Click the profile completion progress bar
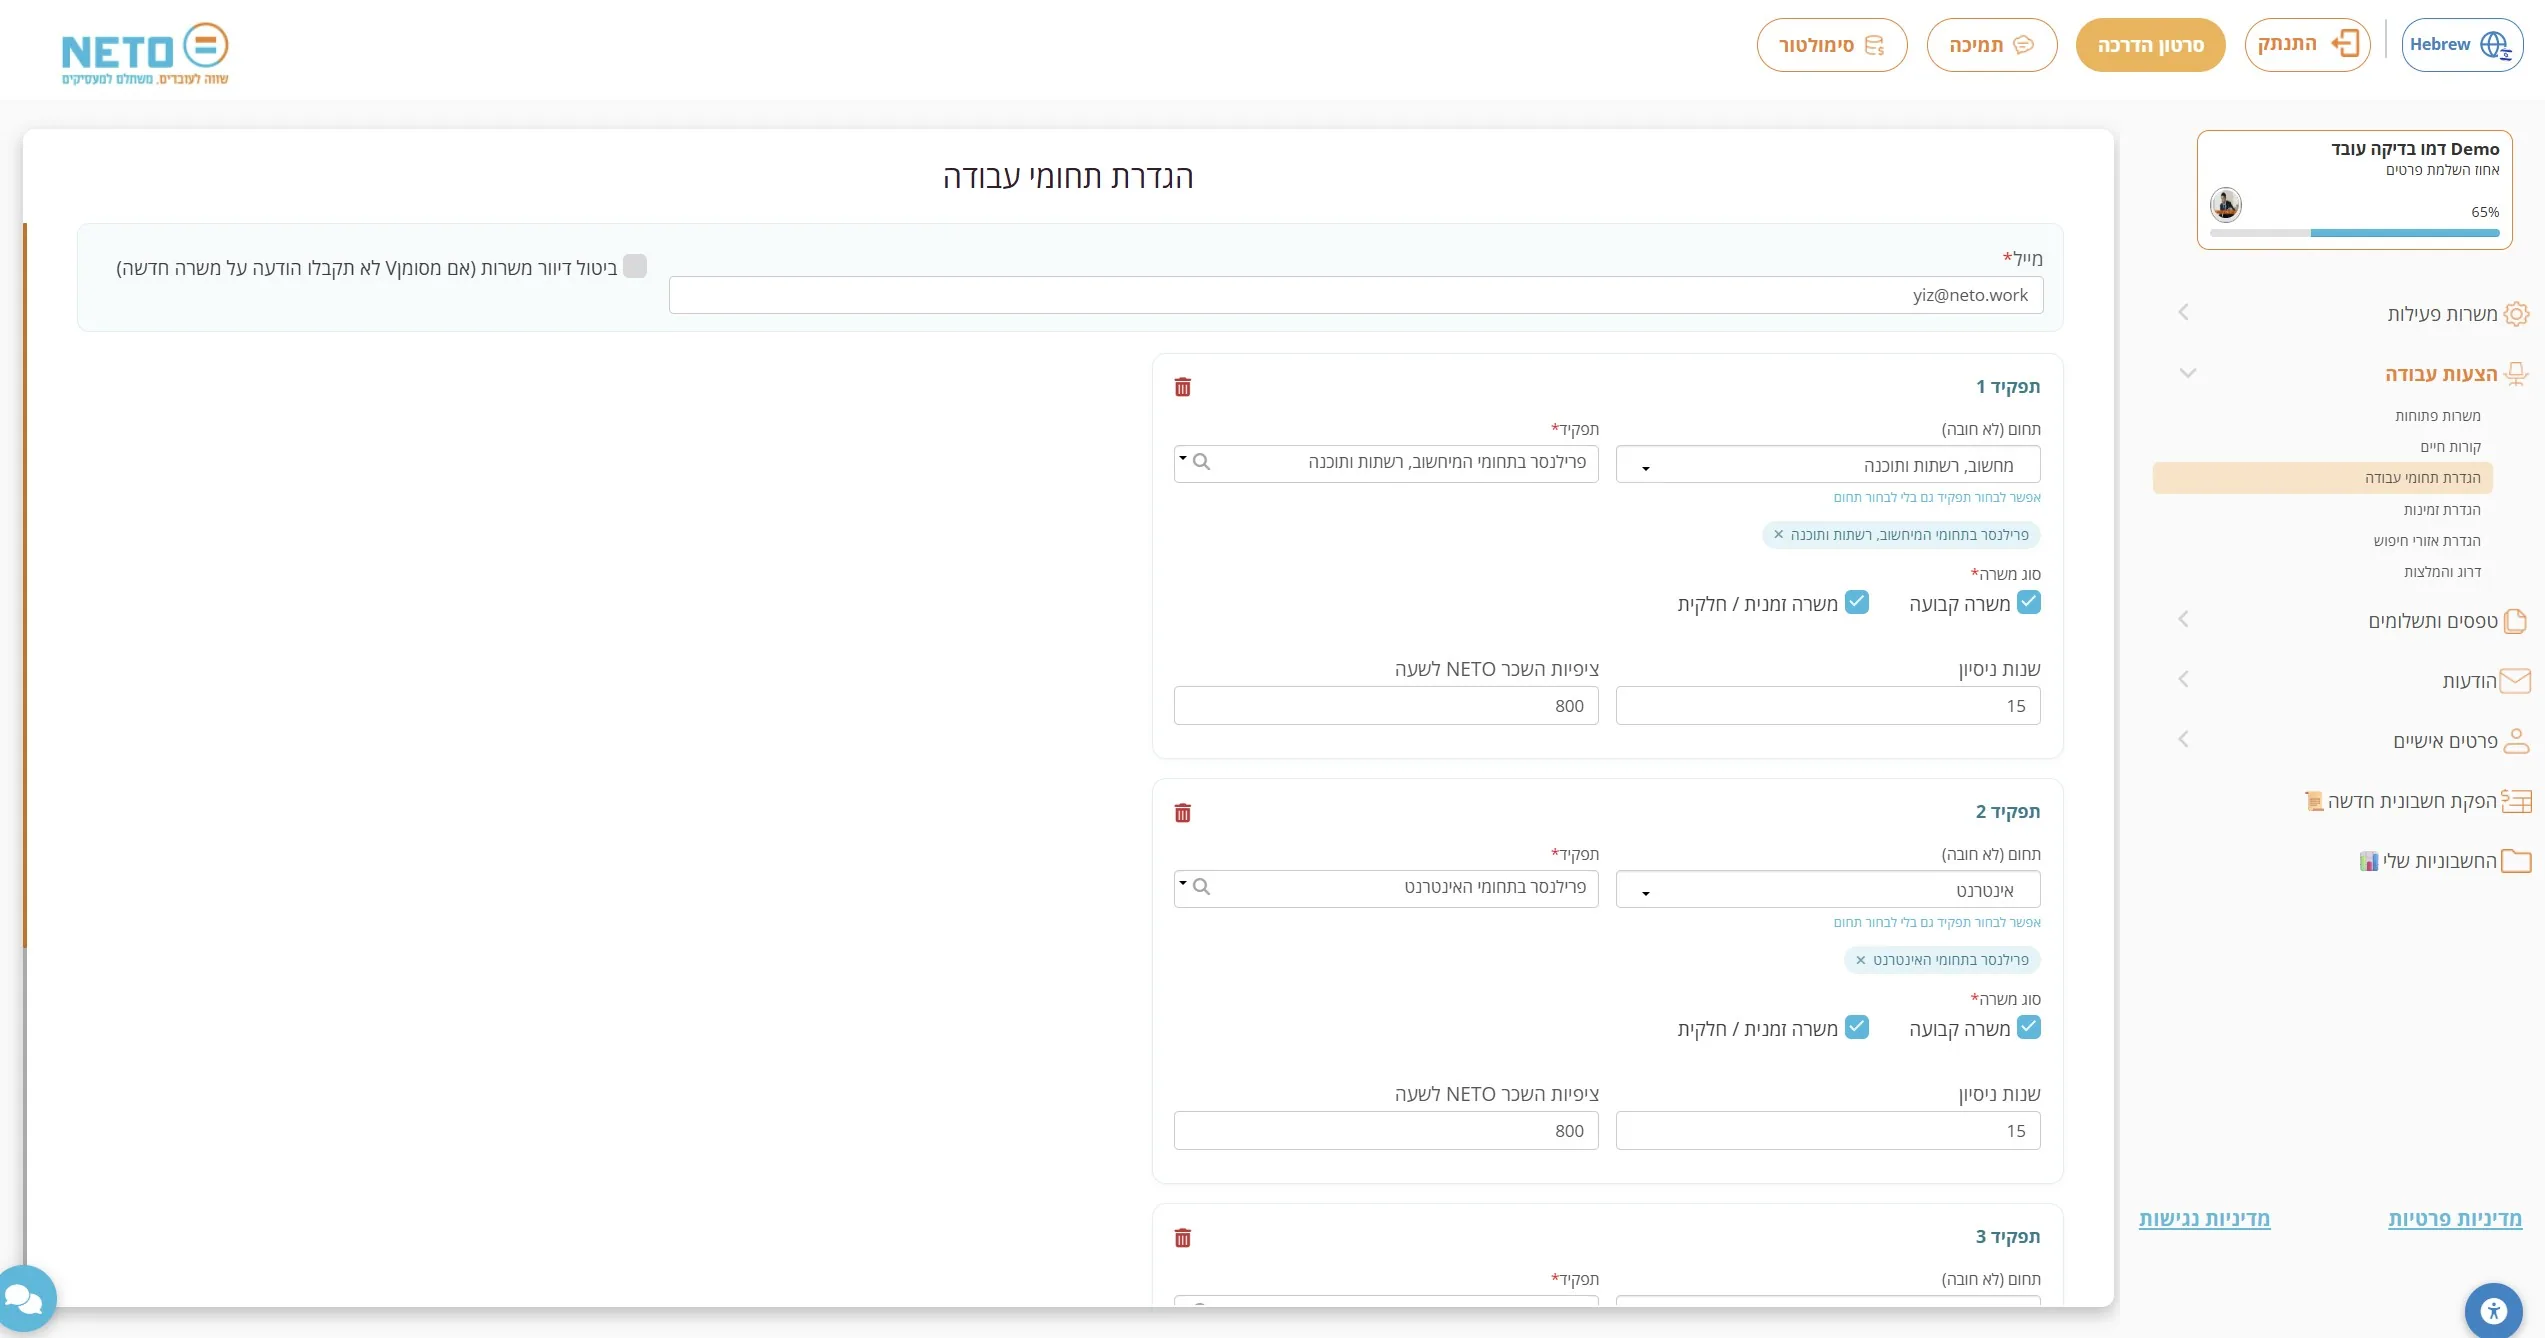 click(2354, 233)
